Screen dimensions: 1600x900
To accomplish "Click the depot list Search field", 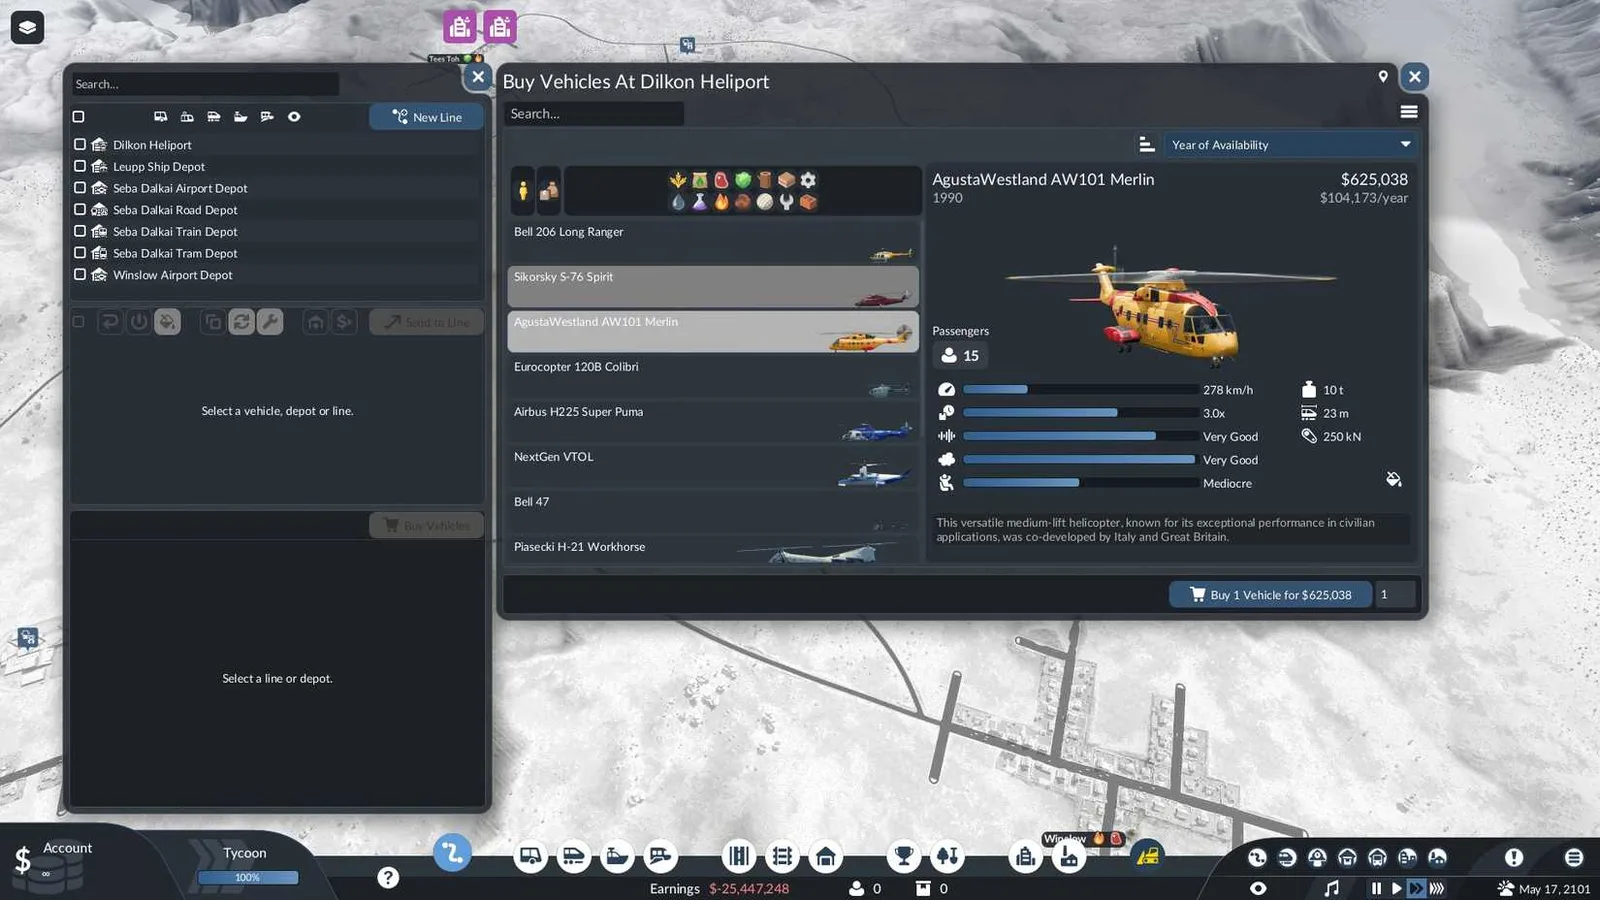I will (x=205, y=84).
